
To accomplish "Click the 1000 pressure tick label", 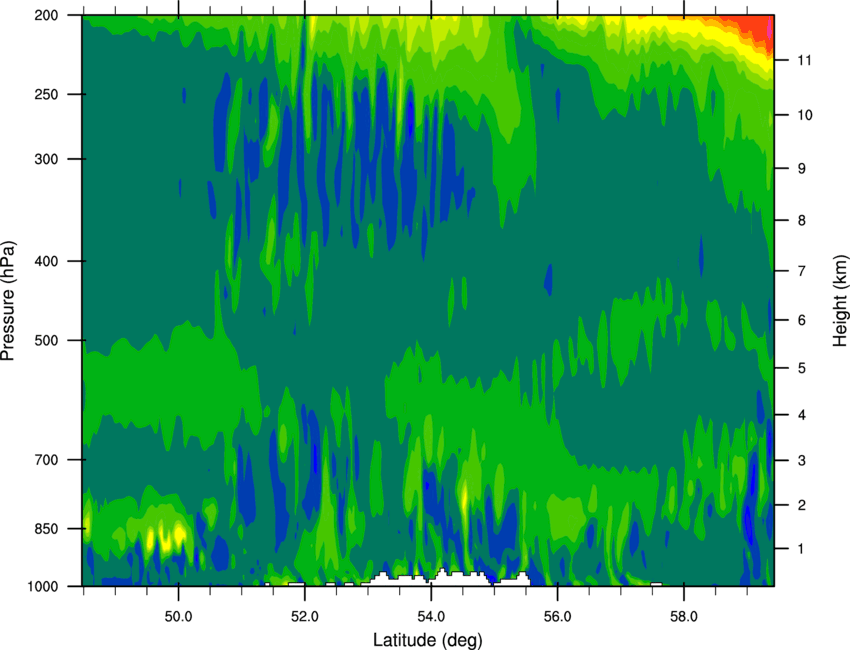I will (43, 587).
